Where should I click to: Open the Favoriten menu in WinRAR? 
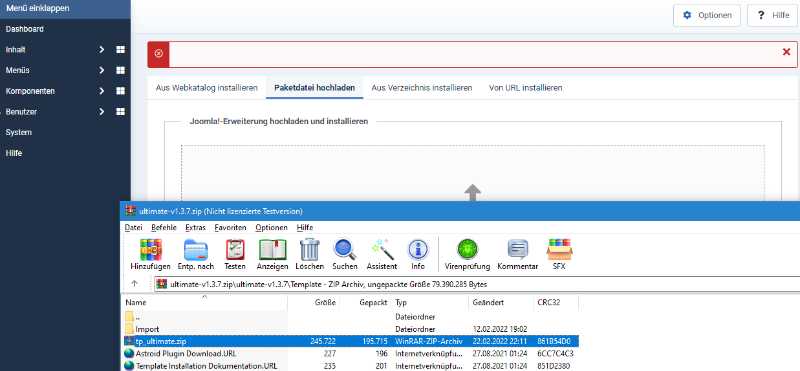pyautogui.click(x=230, y=227)
